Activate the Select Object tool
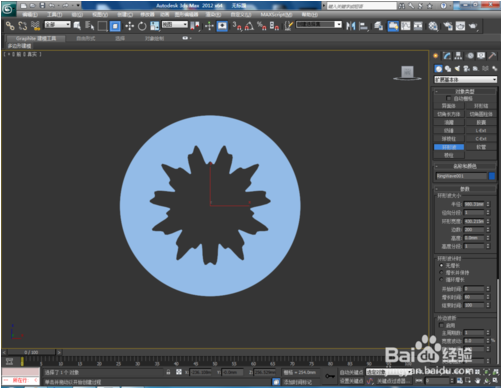 pos(77,26)
